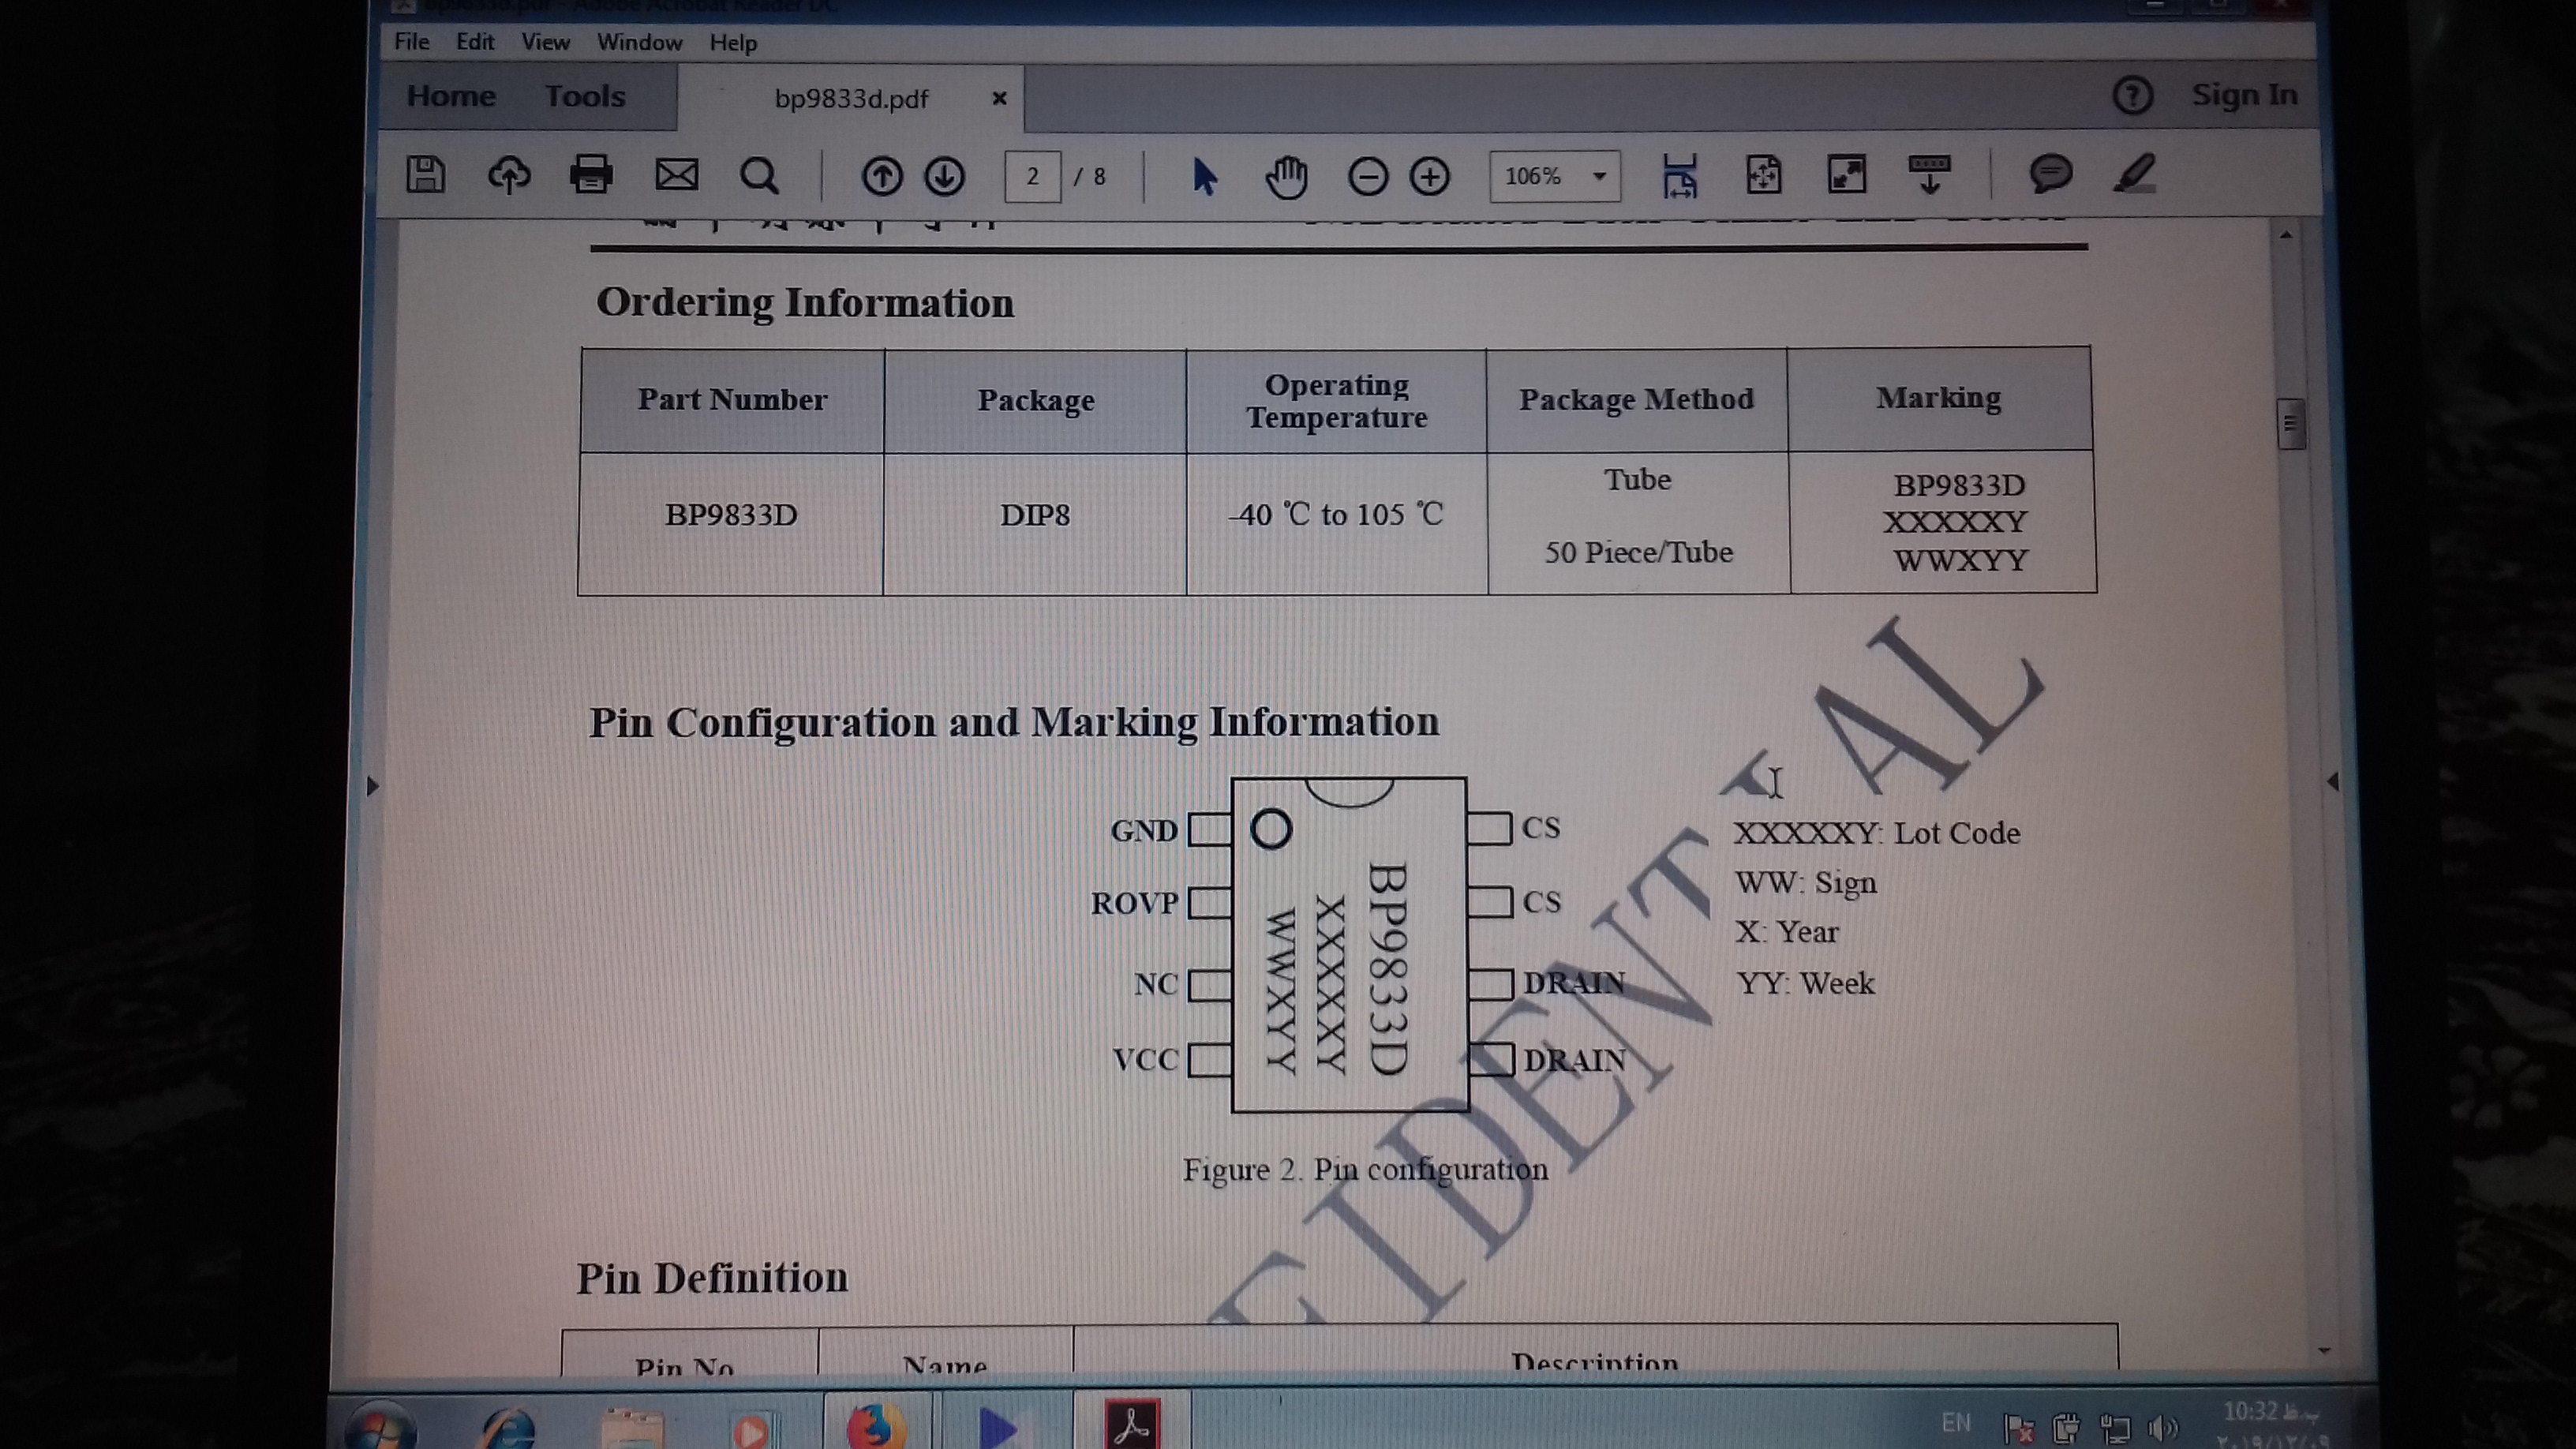Click the help question mark icon
2576x1449 pixels.
click(x=2132, y=95)
